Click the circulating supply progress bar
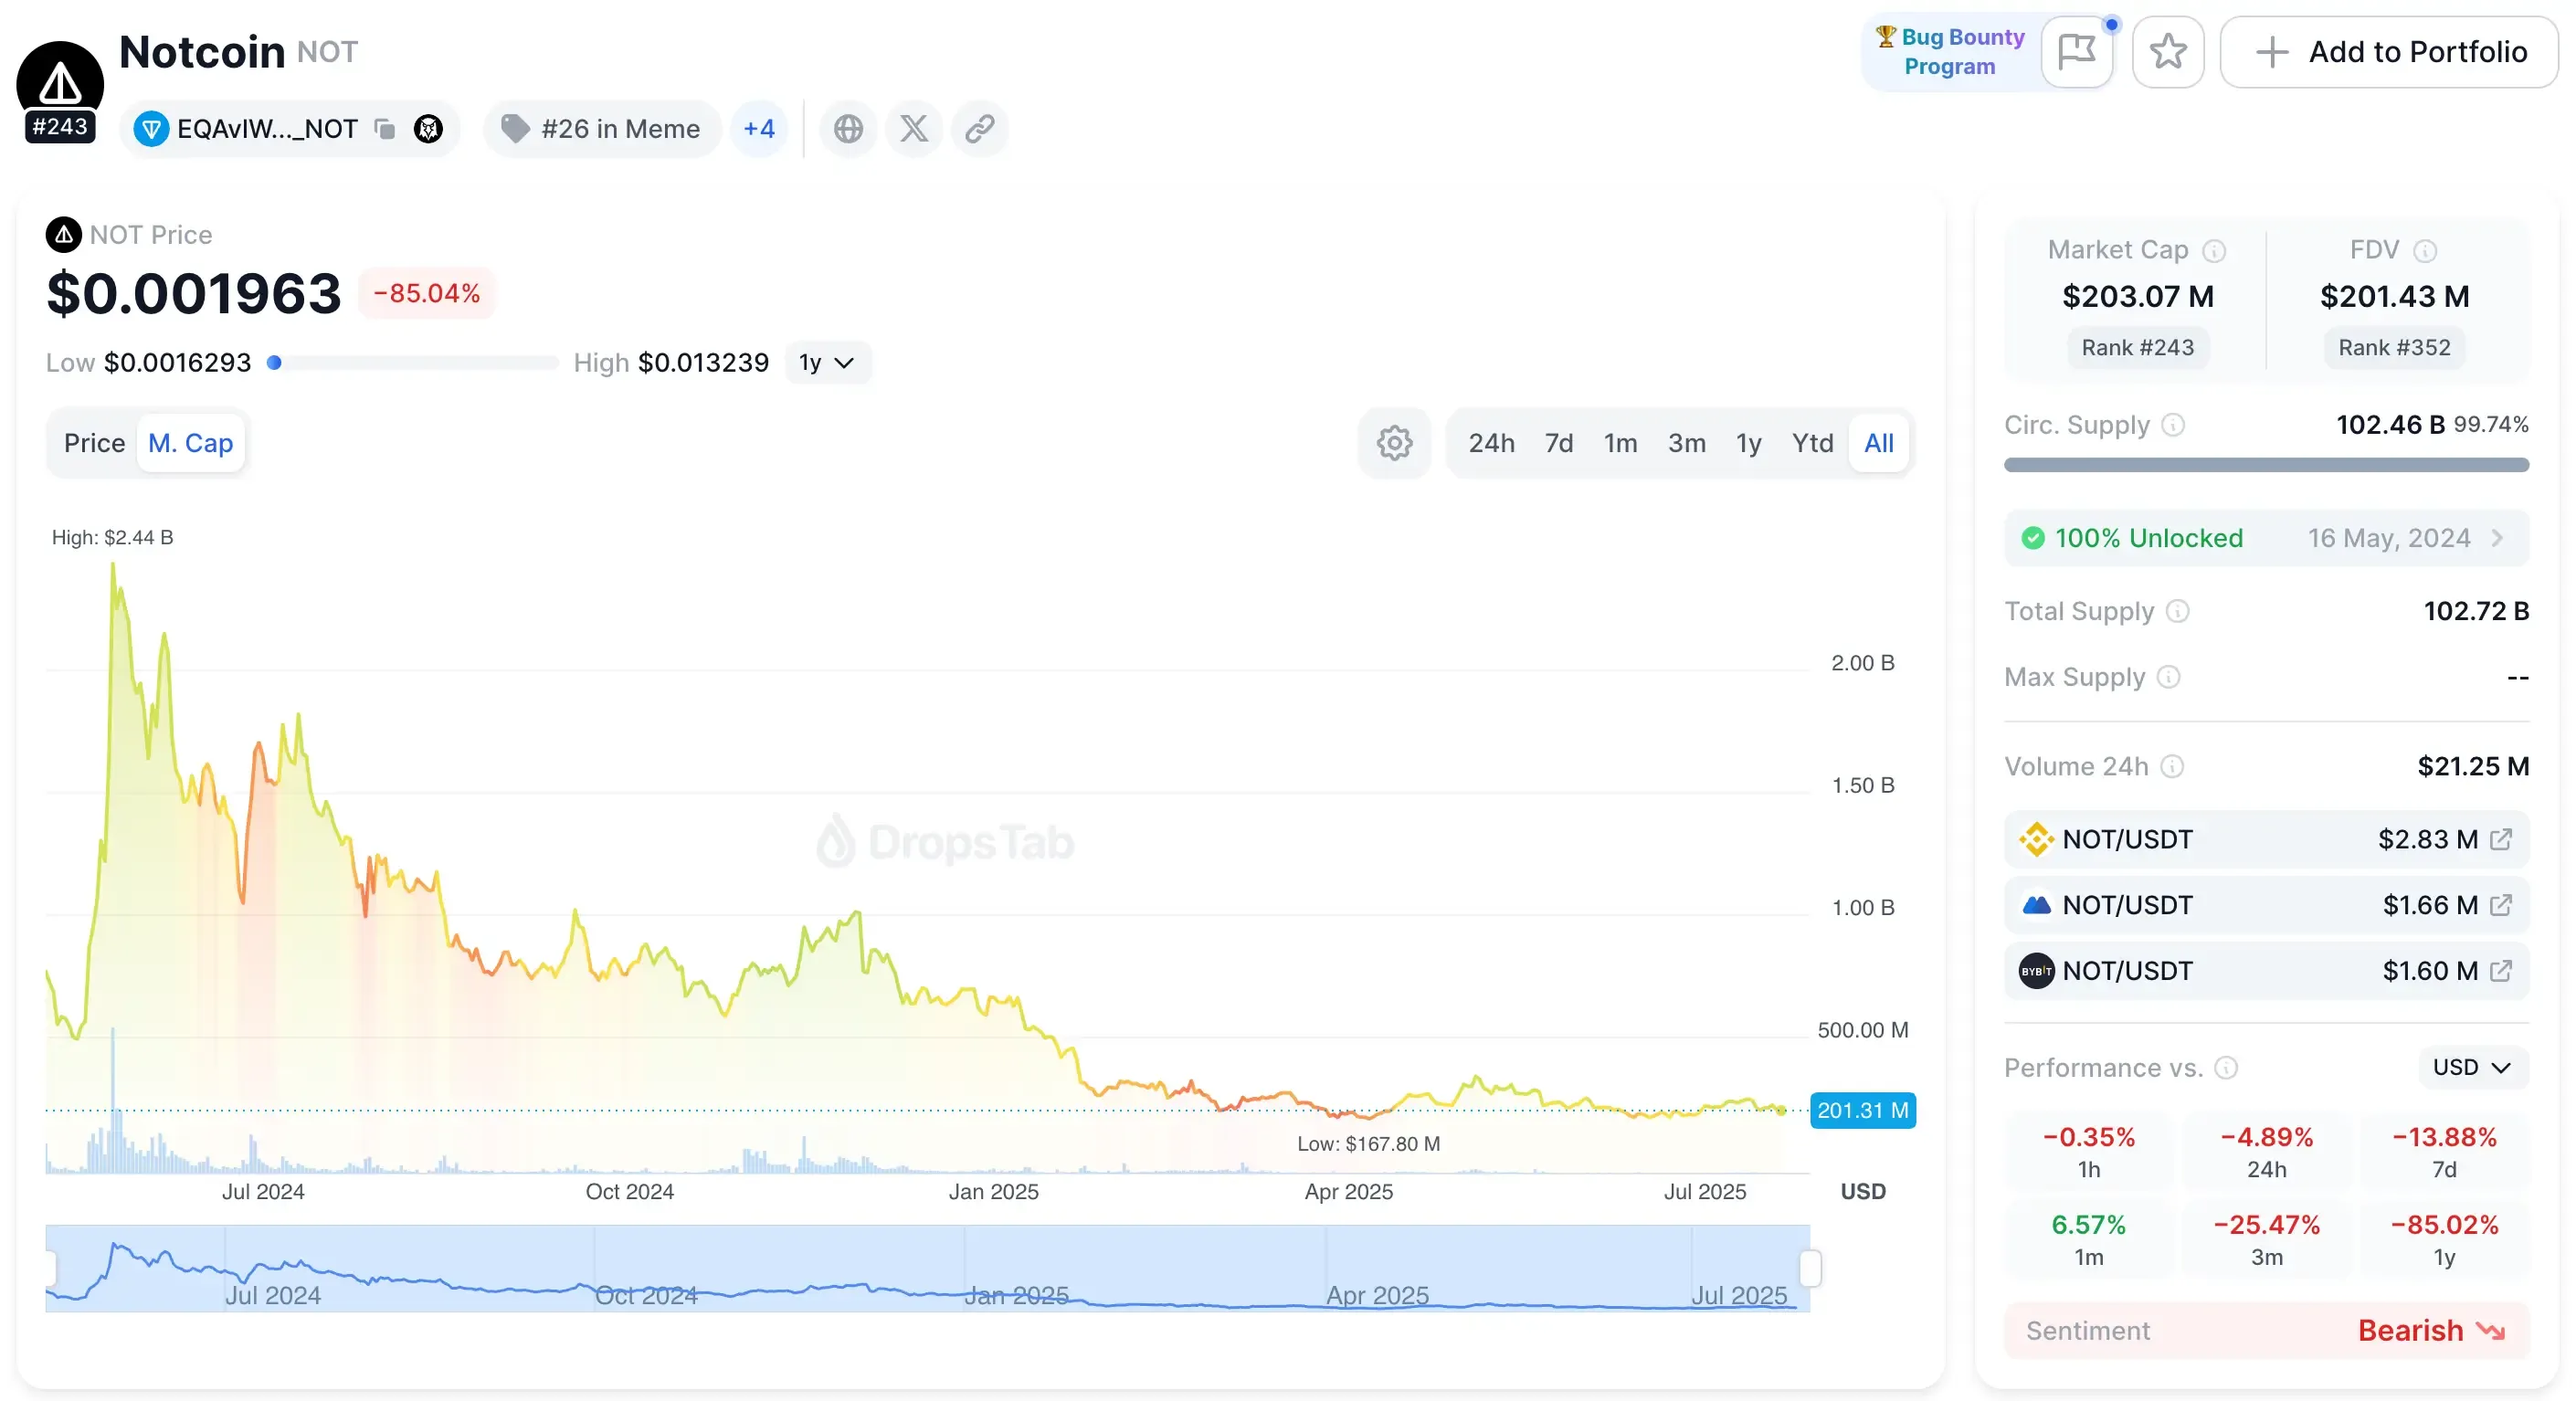The height and width of the screenshot is (1401, 2576). (x=2264, y=464)
